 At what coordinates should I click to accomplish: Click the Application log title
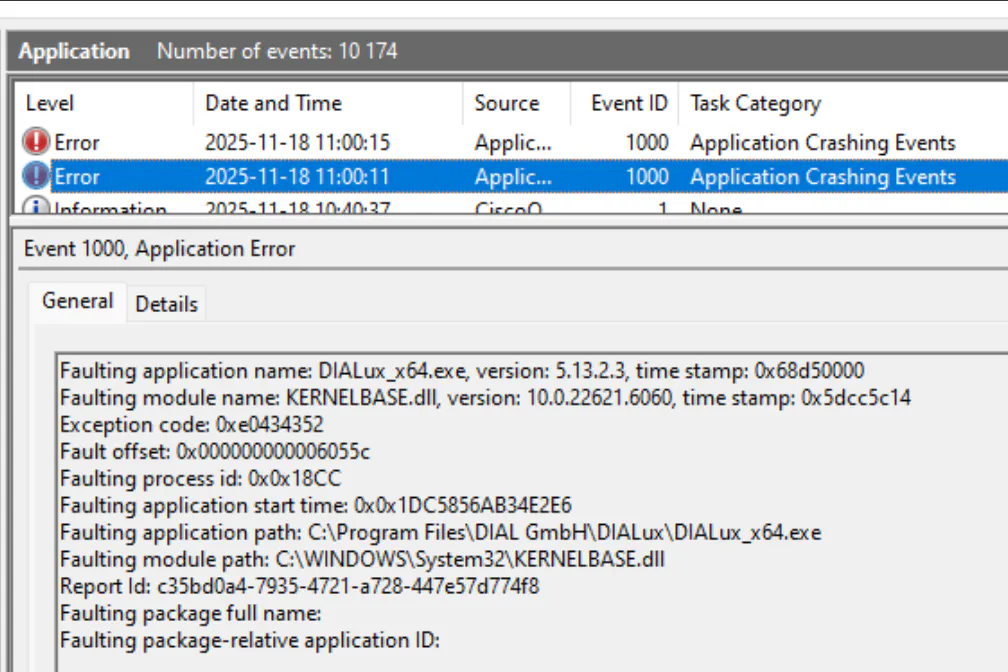point(74,51)
